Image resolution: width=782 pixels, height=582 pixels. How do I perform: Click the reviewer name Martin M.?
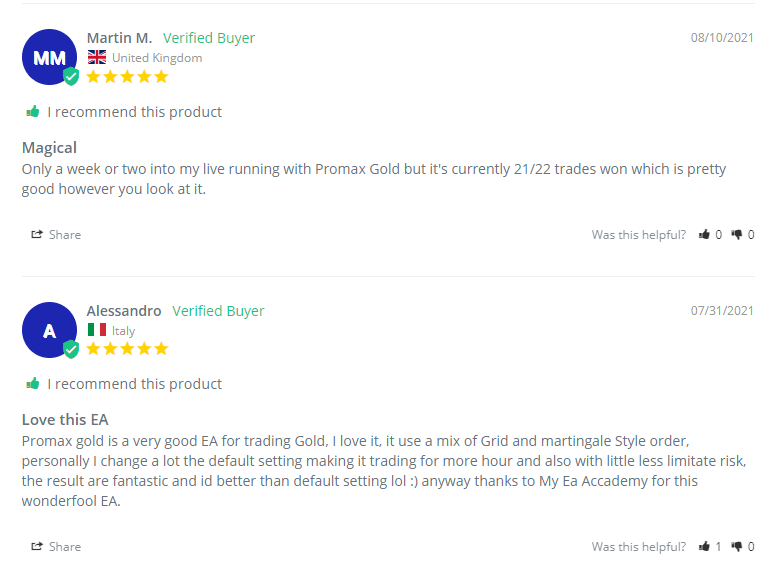(119, 38)
